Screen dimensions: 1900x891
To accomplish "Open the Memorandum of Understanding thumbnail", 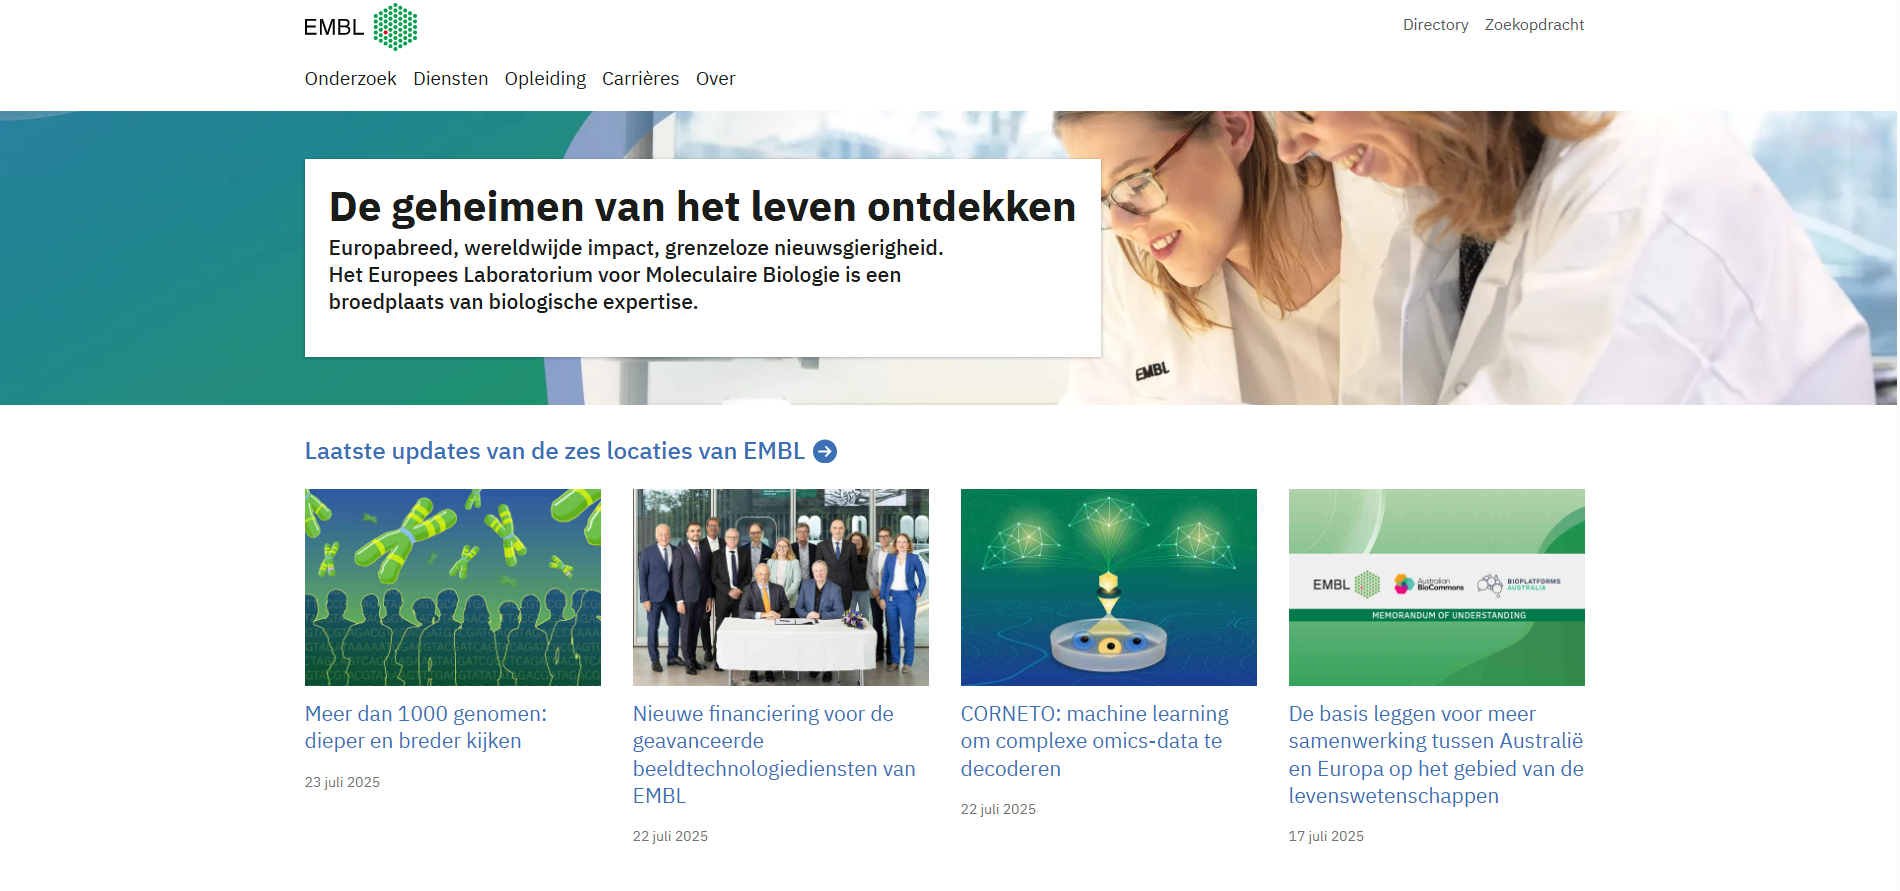I will coord(1437,587).
